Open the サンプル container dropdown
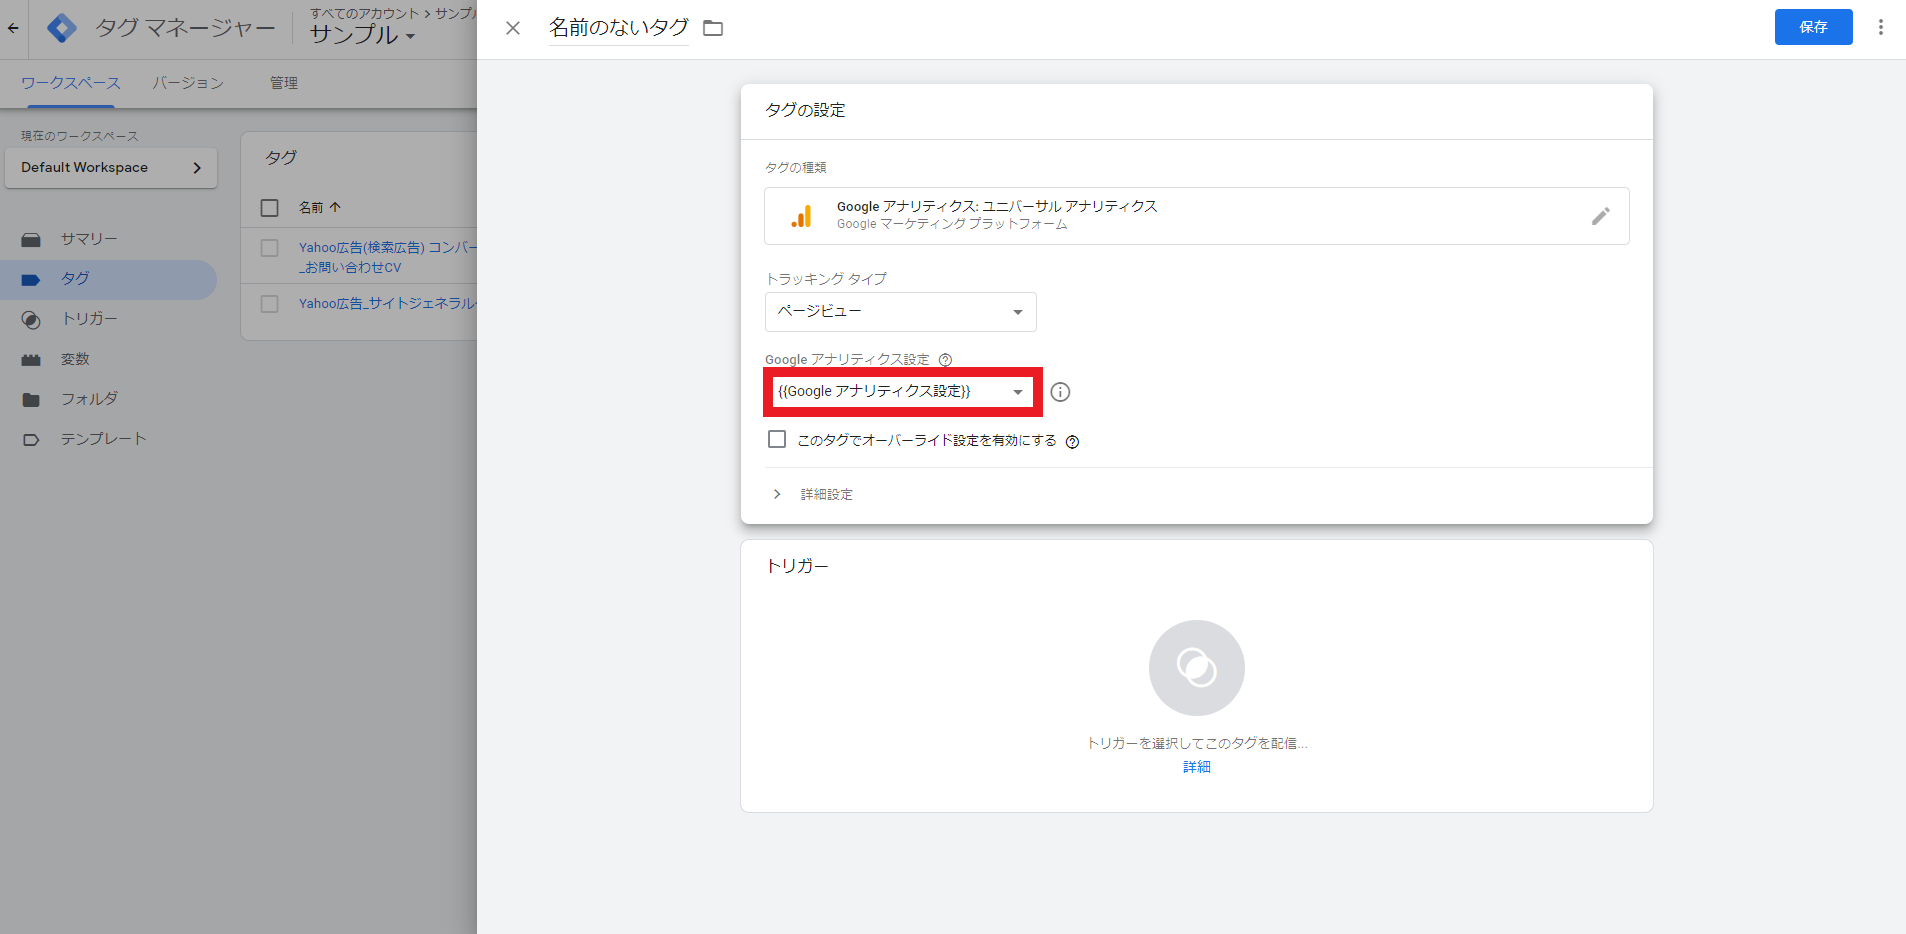This screenshot has width=1906, height=934. (x=362, y=35)
